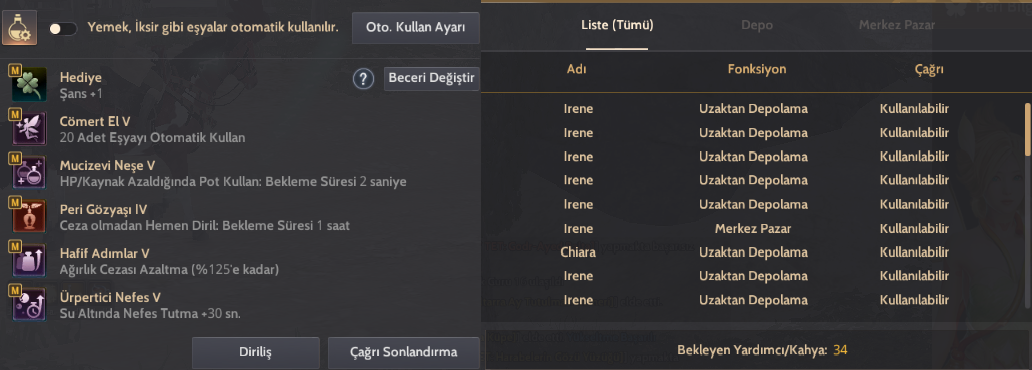Select the Peri Gözyaşı IV skill icon

pos(28,216)
